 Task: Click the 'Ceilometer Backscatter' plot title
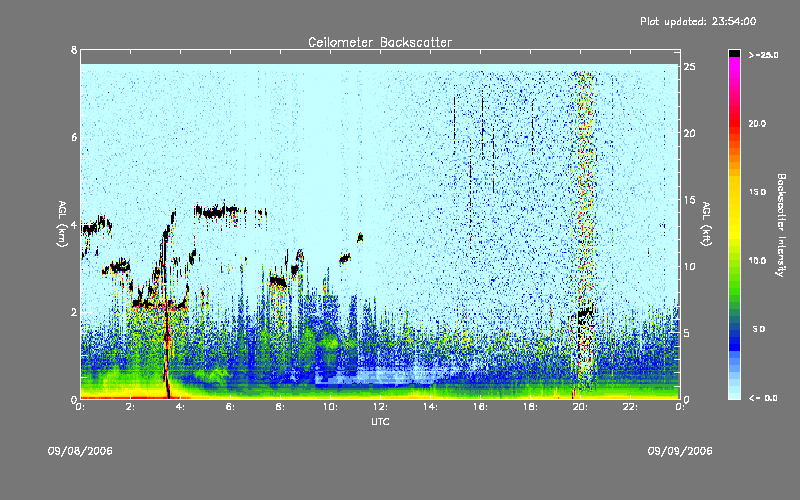pos(380,42)
